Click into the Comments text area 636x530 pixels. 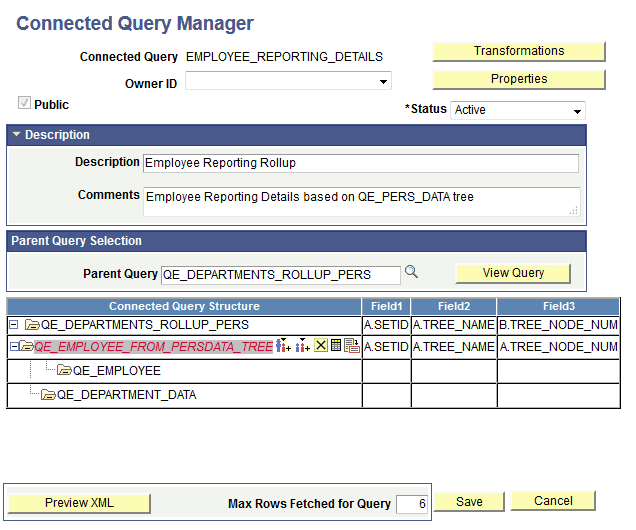click(x=362, y=202)
